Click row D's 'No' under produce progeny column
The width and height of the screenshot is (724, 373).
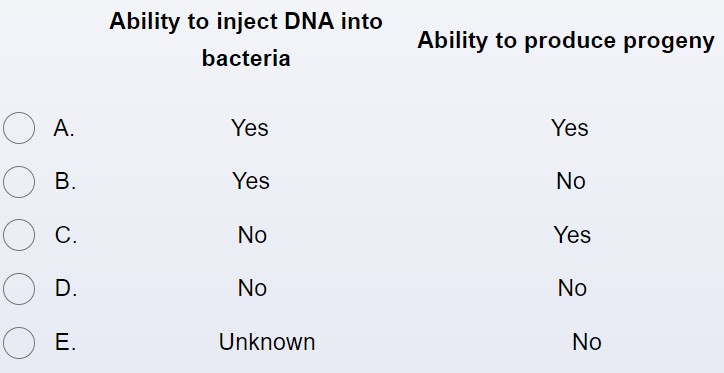(x=572, y=289)
